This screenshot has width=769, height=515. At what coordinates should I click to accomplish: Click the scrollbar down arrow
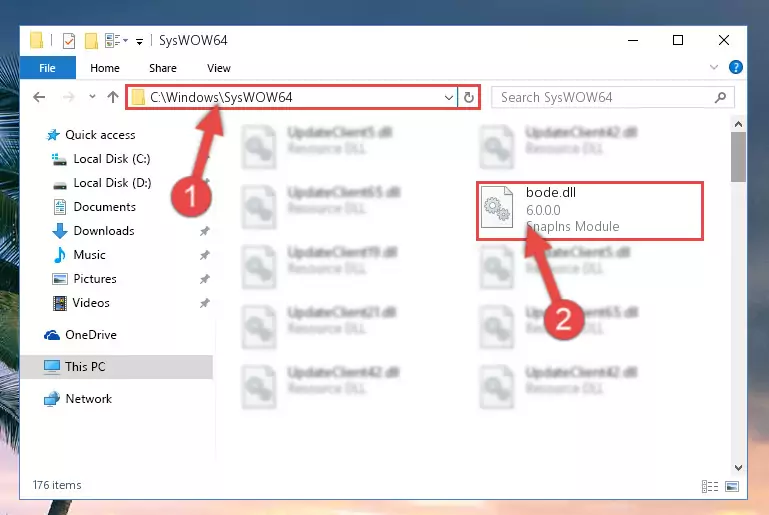tap(738, 467)
